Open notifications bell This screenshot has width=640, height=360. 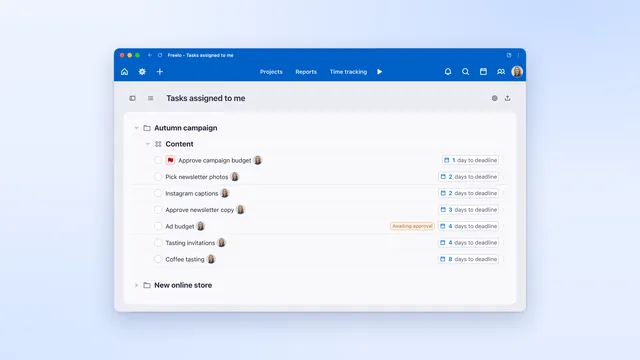[x=448, y=72]
